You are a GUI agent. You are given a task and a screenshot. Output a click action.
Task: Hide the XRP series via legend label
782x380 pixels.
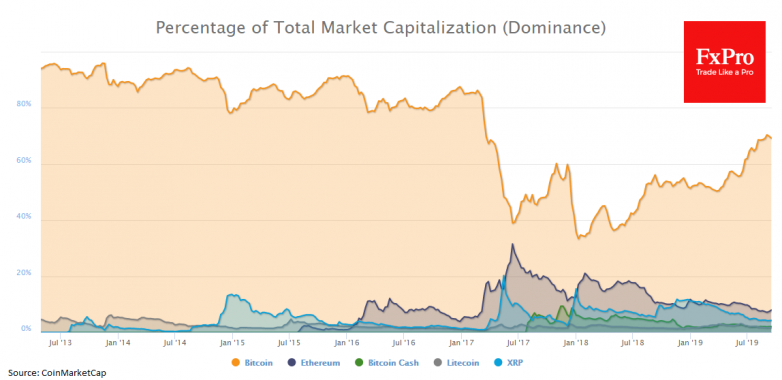[515, 363]
